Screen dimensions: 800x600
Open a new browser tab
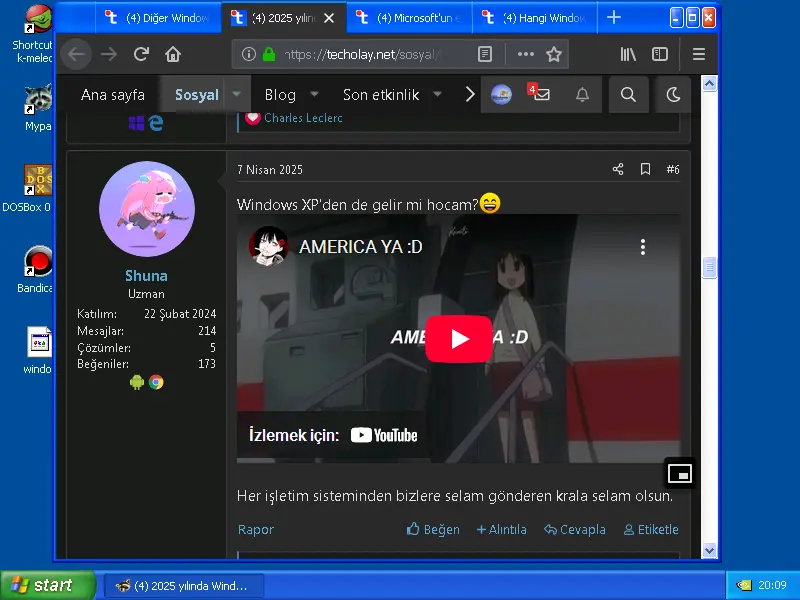click(x=614, y=18)
